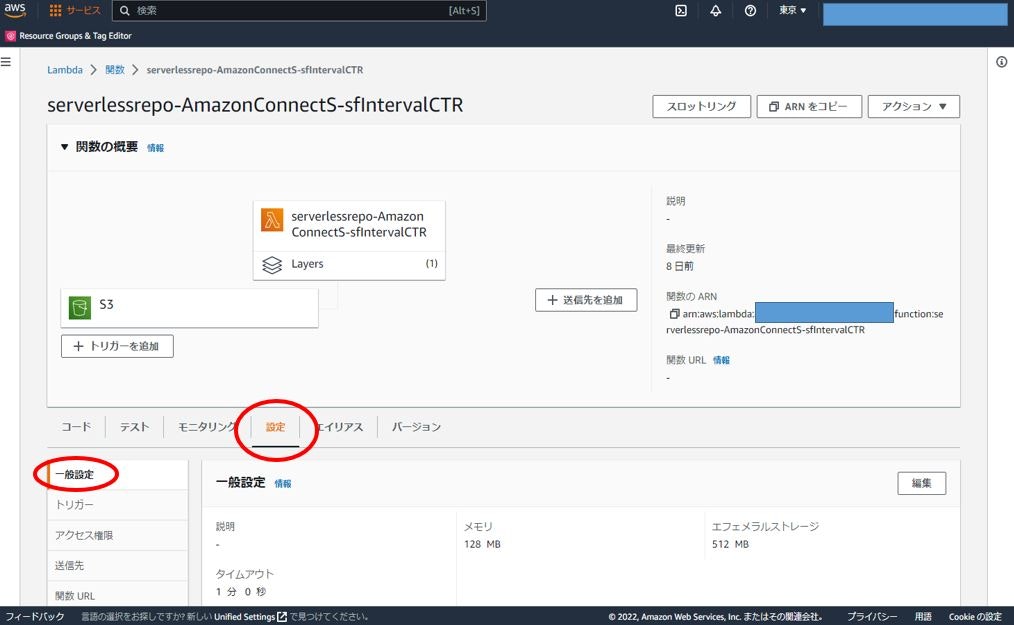The height and width of the screenshot is (625, 1014).
Task: Go to 関数 breadcrumb link
Action: pyautogui.click(x=115, y=70)
